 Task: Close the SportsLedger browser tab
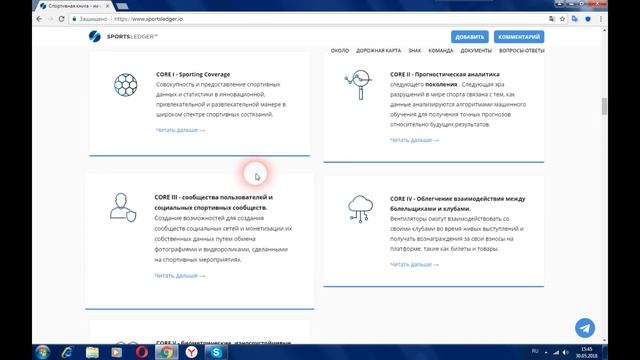[107, 6]
